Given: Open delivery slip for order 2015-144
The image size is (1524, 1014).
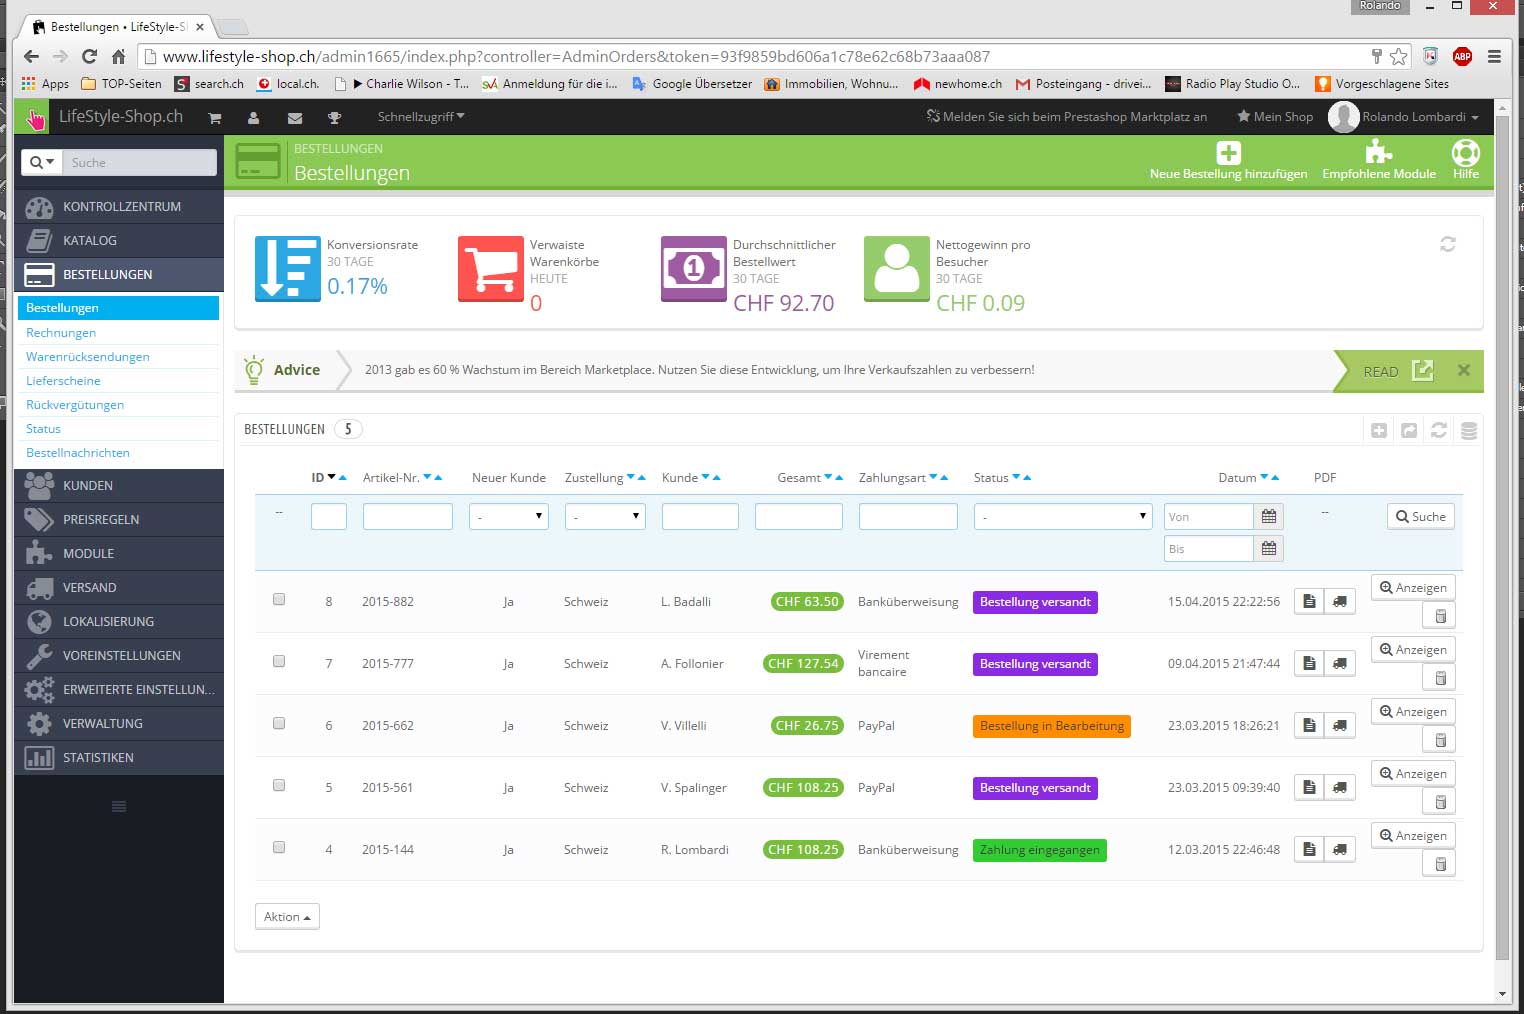Looking at the screenshot, I should point(1340,849).
